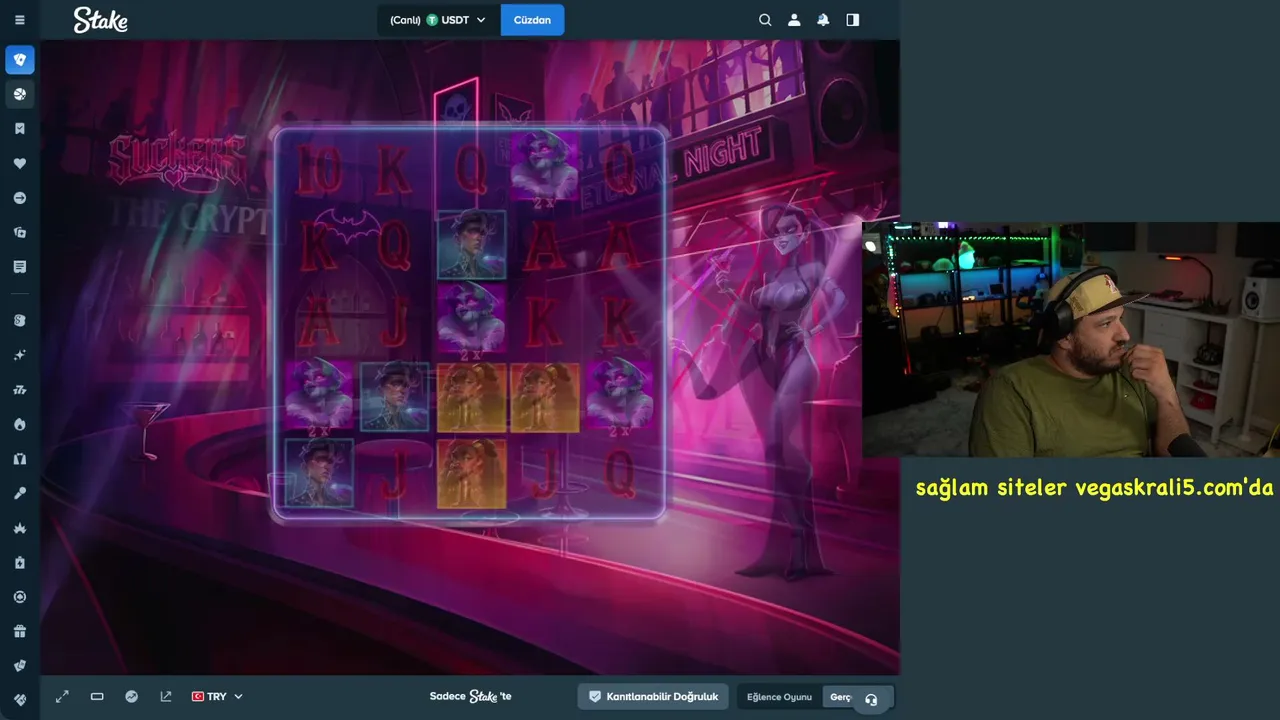Switch to Eğlence Oyunu fun mode
The width and height of the screenshot is (1280, 720).
[779, 697]
